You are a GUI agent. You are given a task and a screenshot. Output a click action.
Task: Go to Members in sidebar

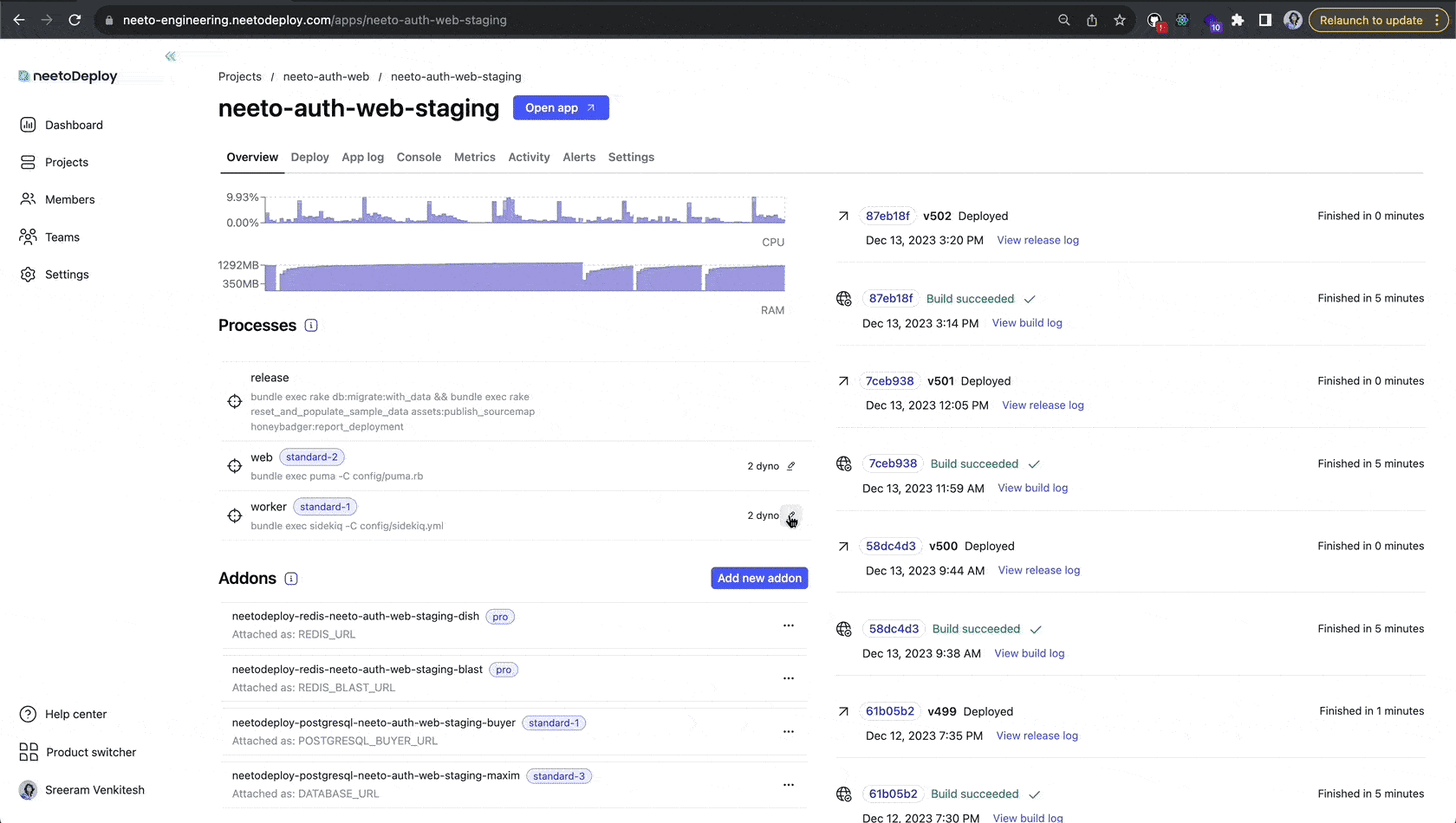[x=58, y=200]
